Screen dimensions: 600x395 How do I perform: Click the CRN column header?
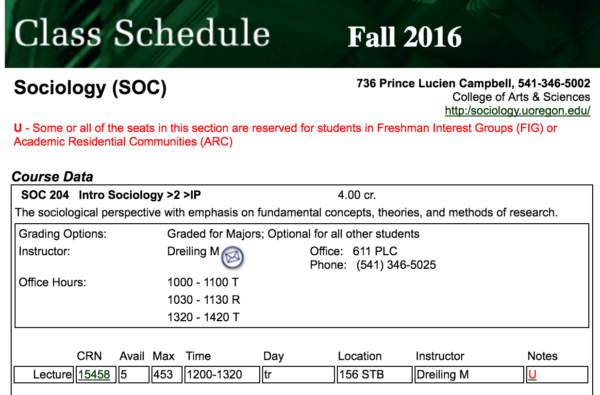click(89, 356)
